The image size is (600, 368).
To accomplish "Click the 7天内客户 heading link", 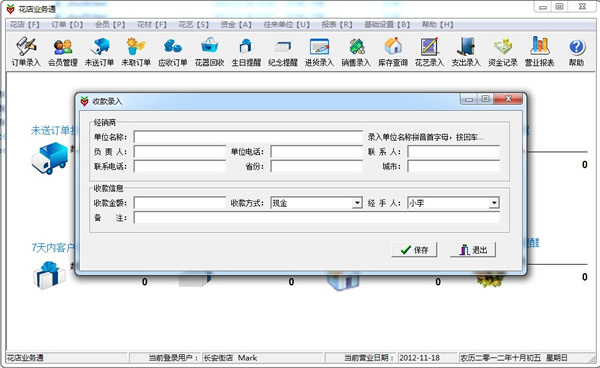I will (53, 248).
